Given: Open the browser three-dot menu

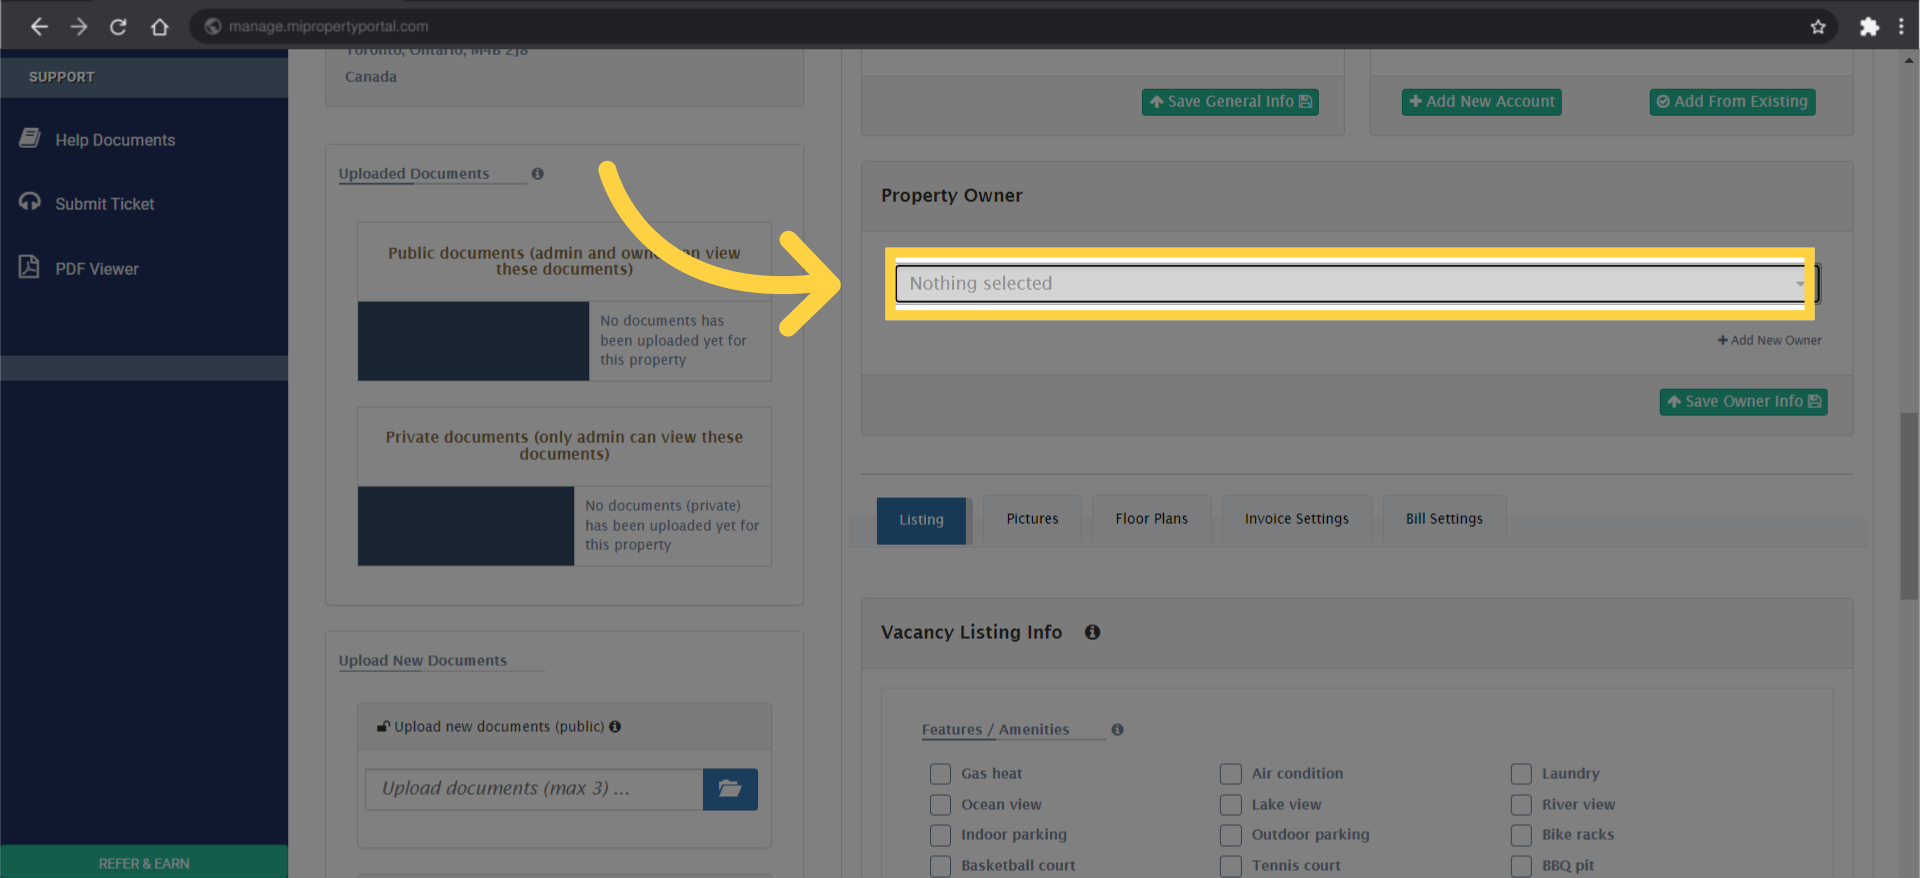Looking at the screenshot, I should pyautogui.click(x=1901, y=27).
